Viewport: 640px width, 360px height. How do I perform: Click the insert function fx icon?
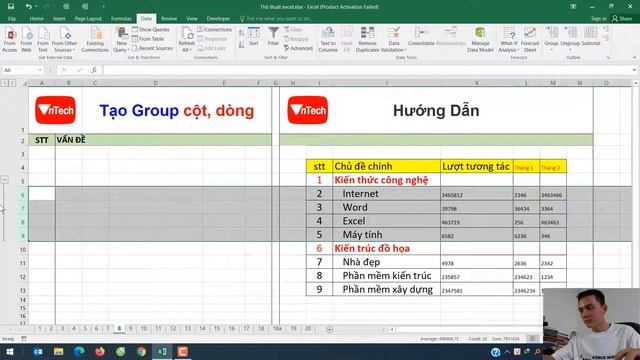(x=94, y=70)
